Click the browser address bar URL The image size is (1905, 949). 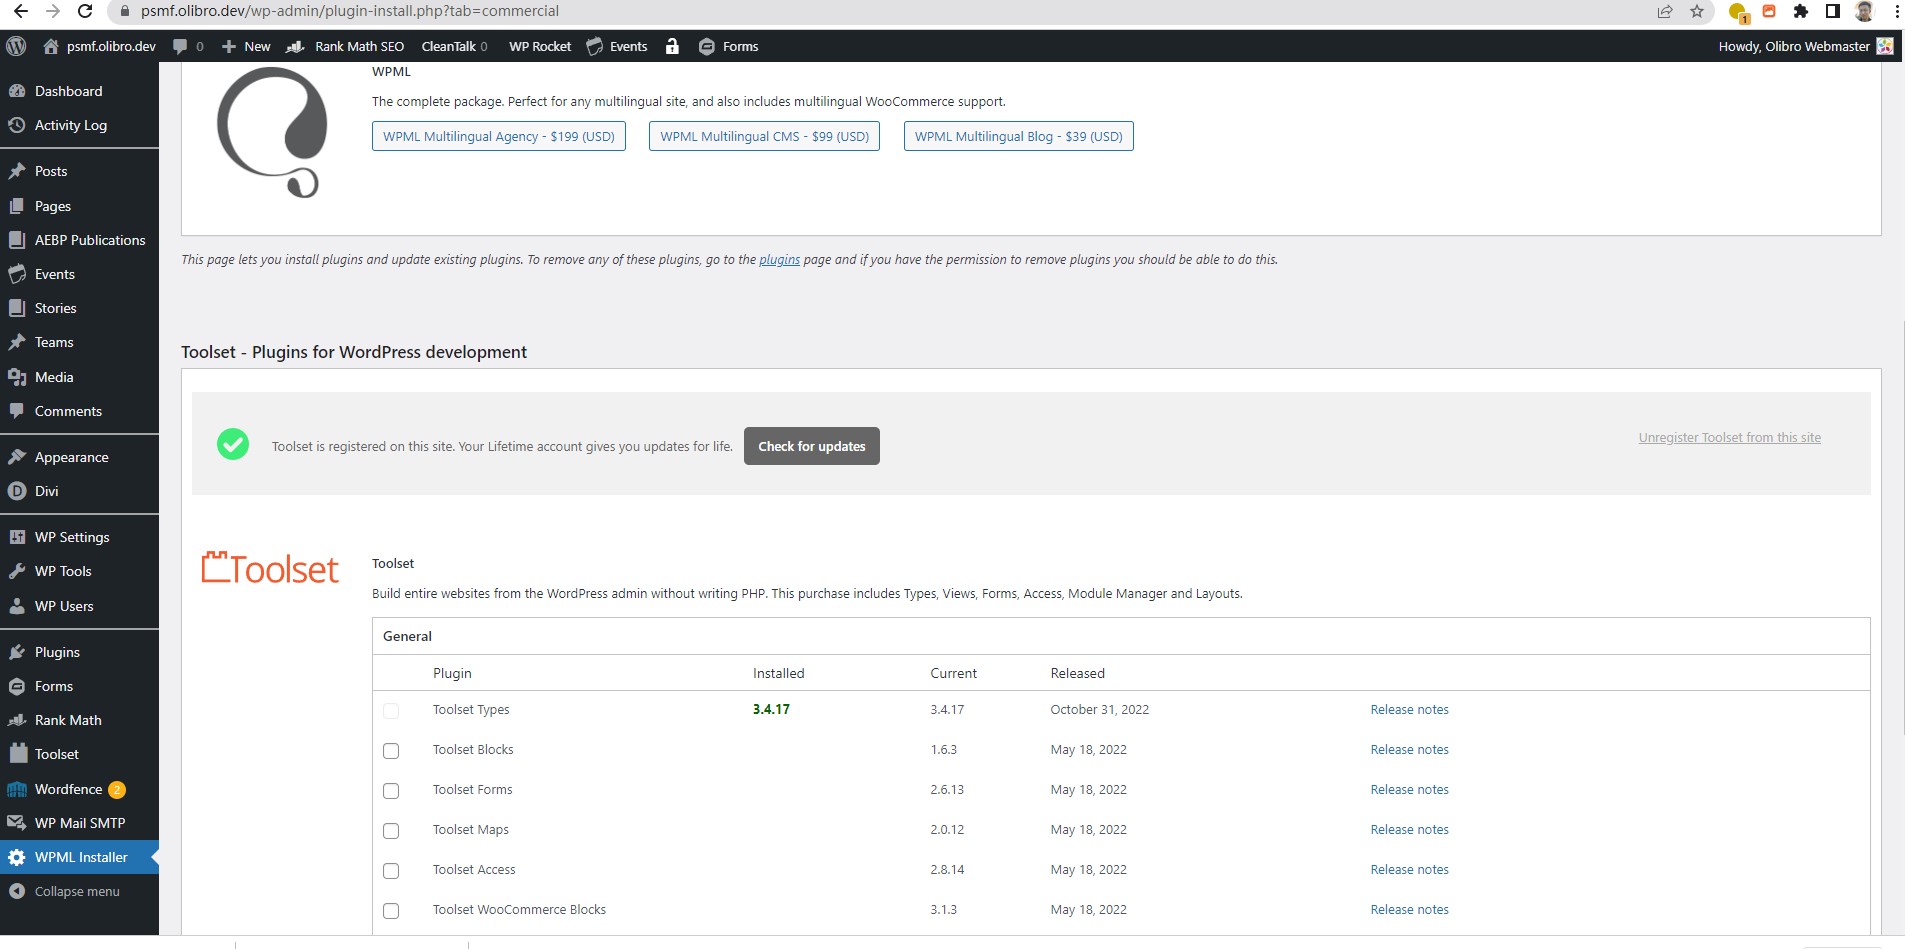350,11
